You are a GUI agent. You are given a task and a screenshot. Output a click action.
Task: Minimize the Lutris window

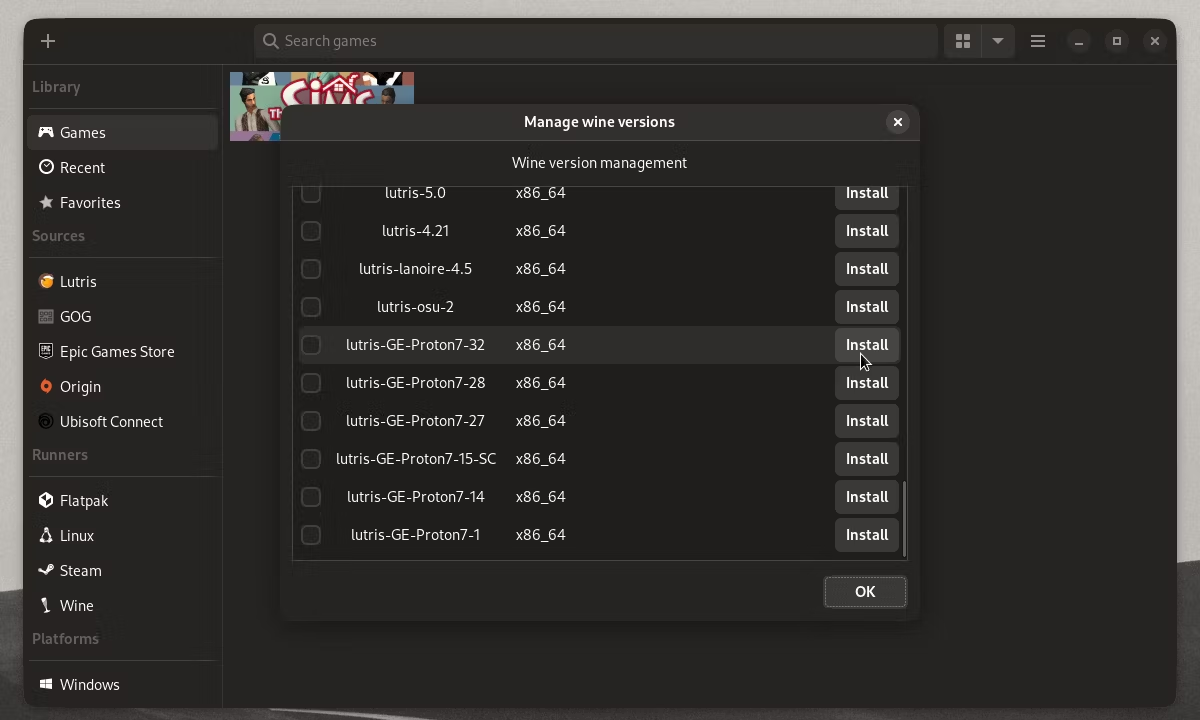click(1079, 41)
